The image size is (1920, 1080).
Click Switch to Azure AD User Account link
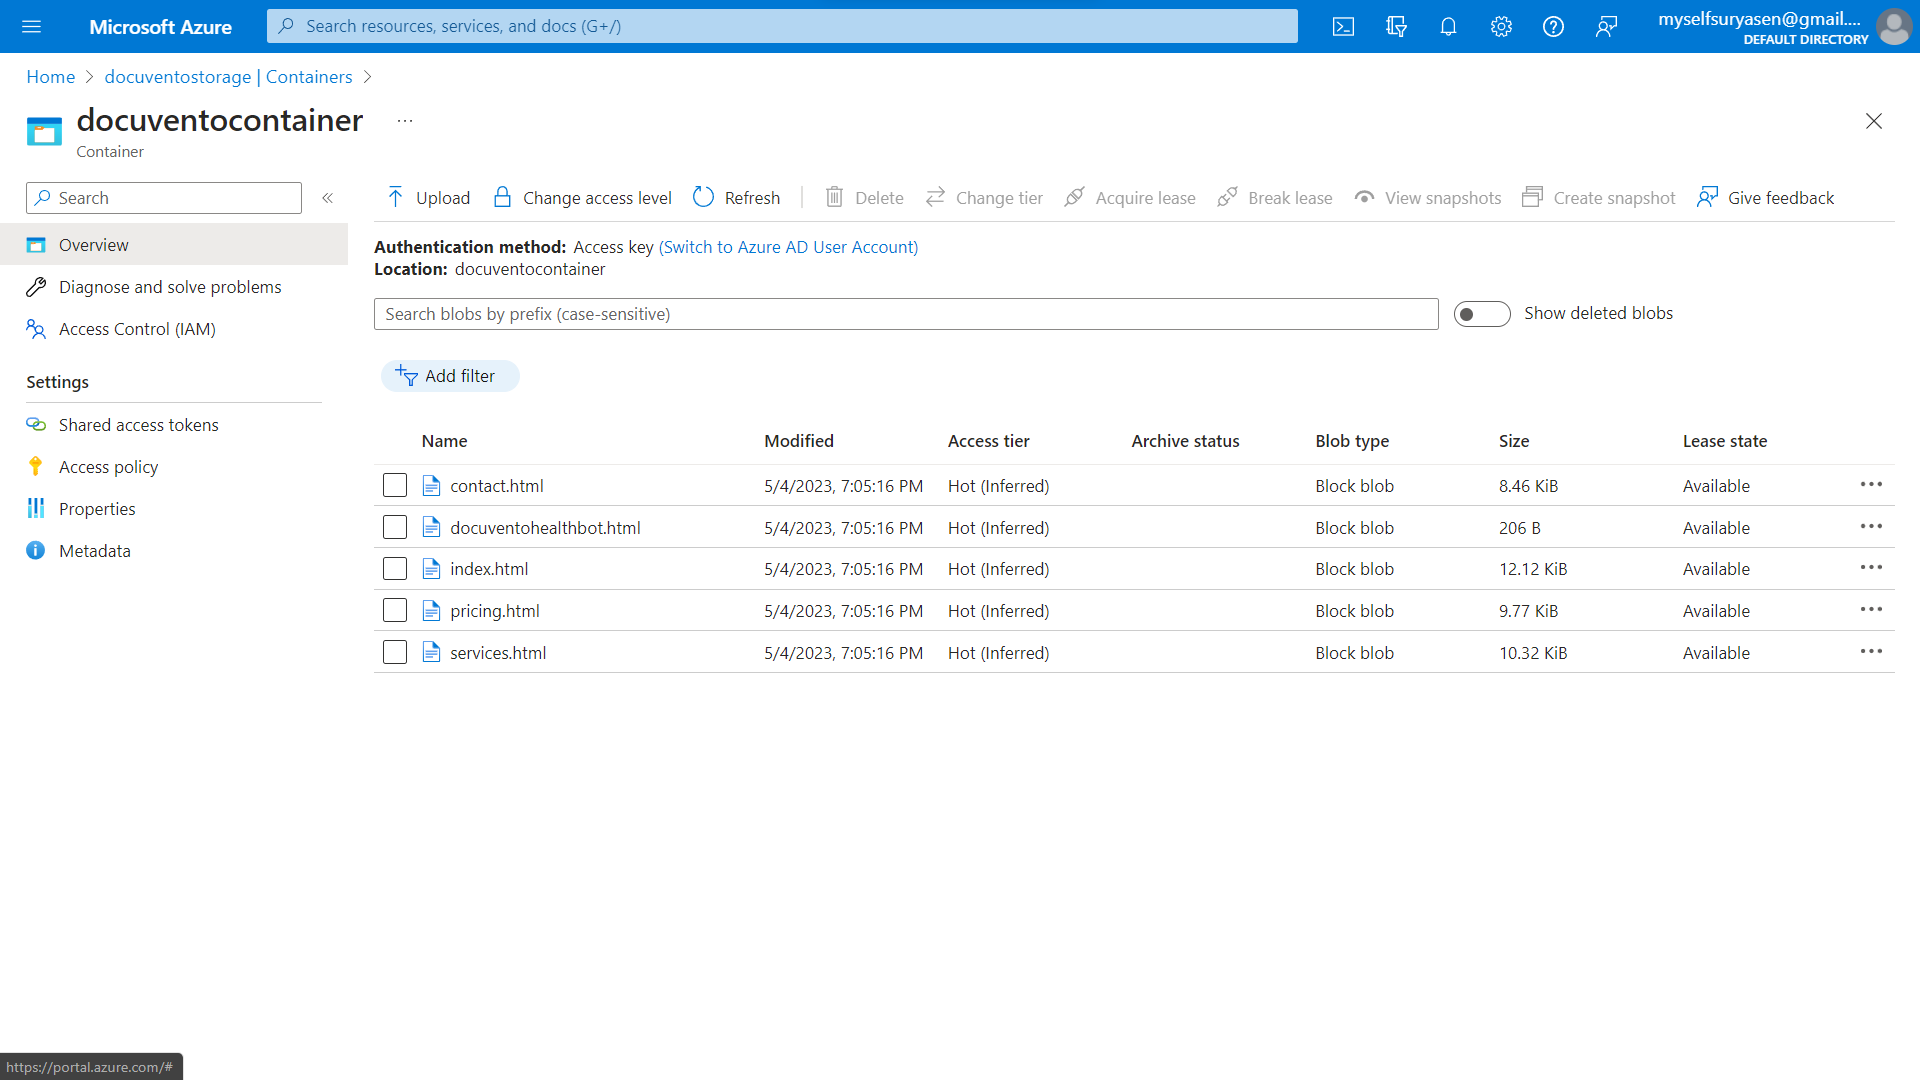(788, 247)
